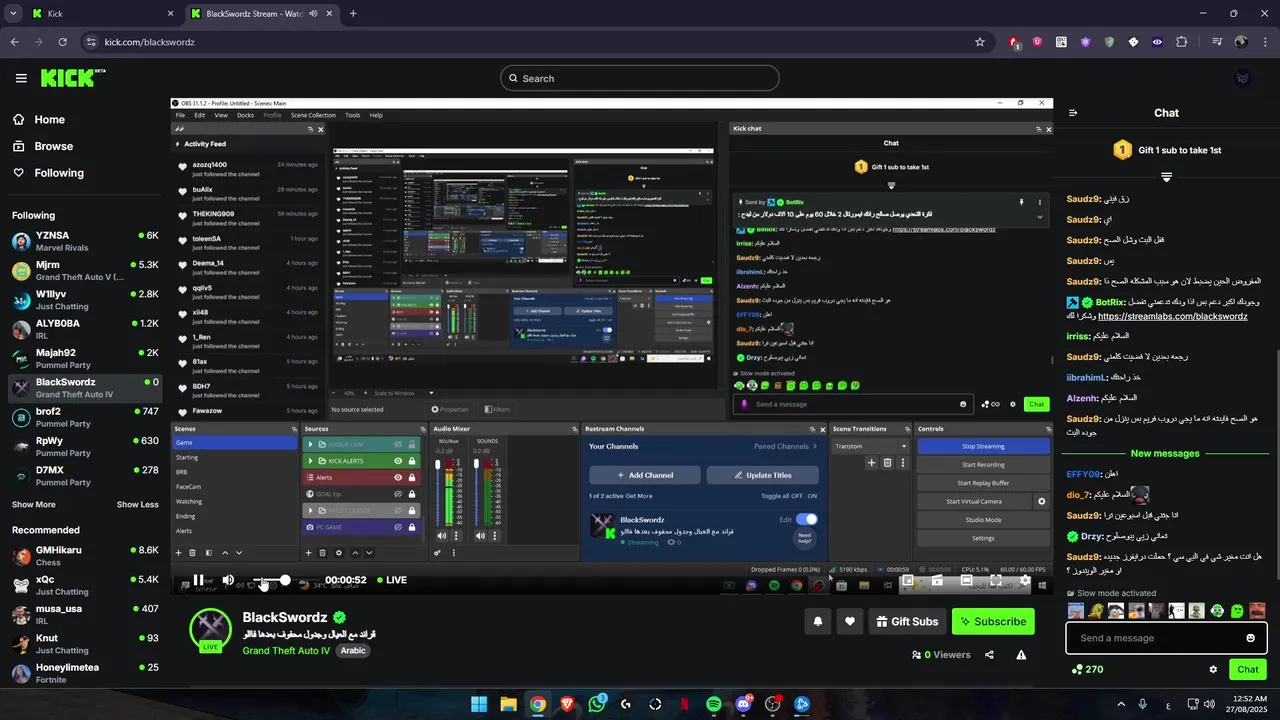The width and height of the screenshot is (1280, 720).
Task: Open Discord from the taskbar
Action: [743, 704]
